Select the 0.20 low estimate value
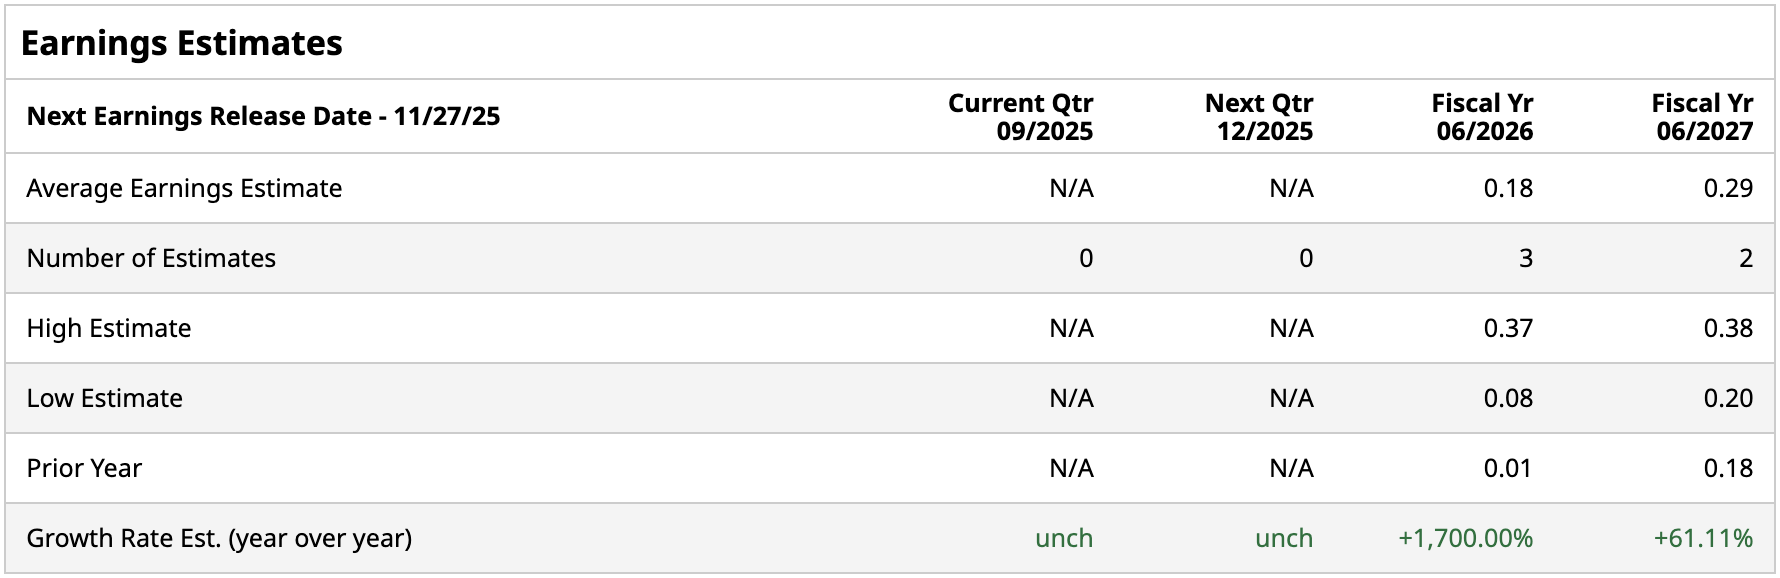 1728,398
